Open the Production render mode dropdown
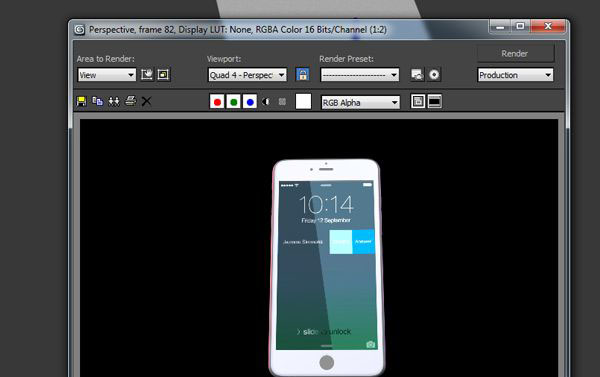The width and height of the screenshot is (600, 377). (515, 75)
